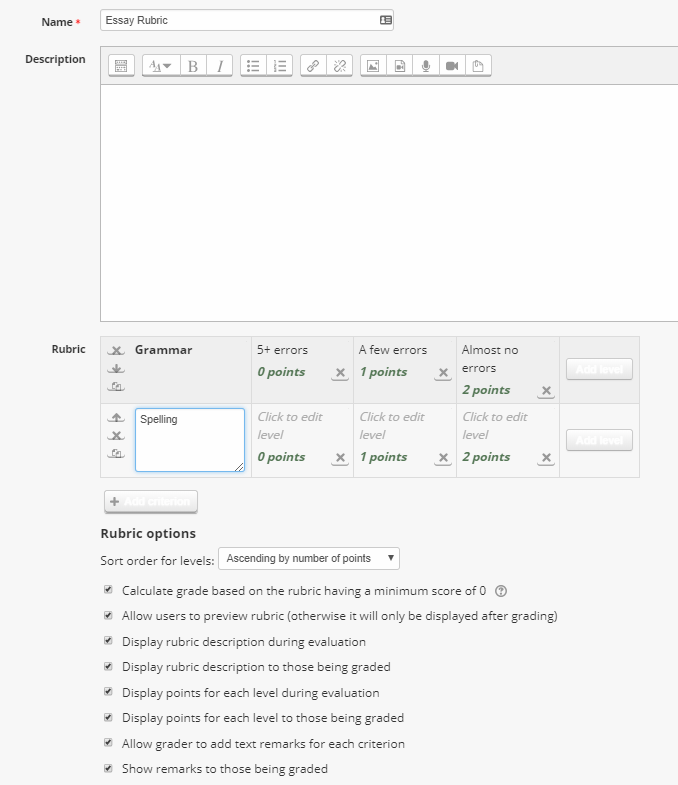Insert a link using the link icon
Viewport: 678px width, 785px height.
click(x=313, y=66)
